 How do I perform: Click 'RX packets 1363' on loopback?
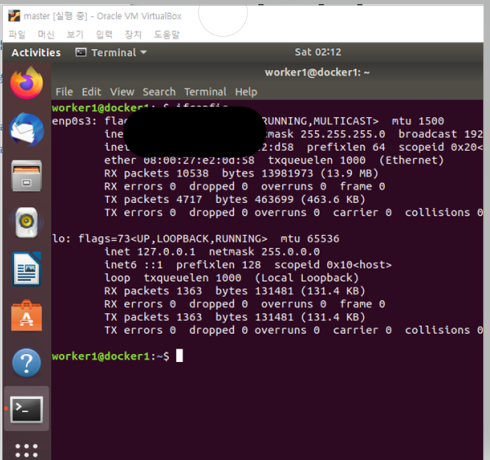153,291
